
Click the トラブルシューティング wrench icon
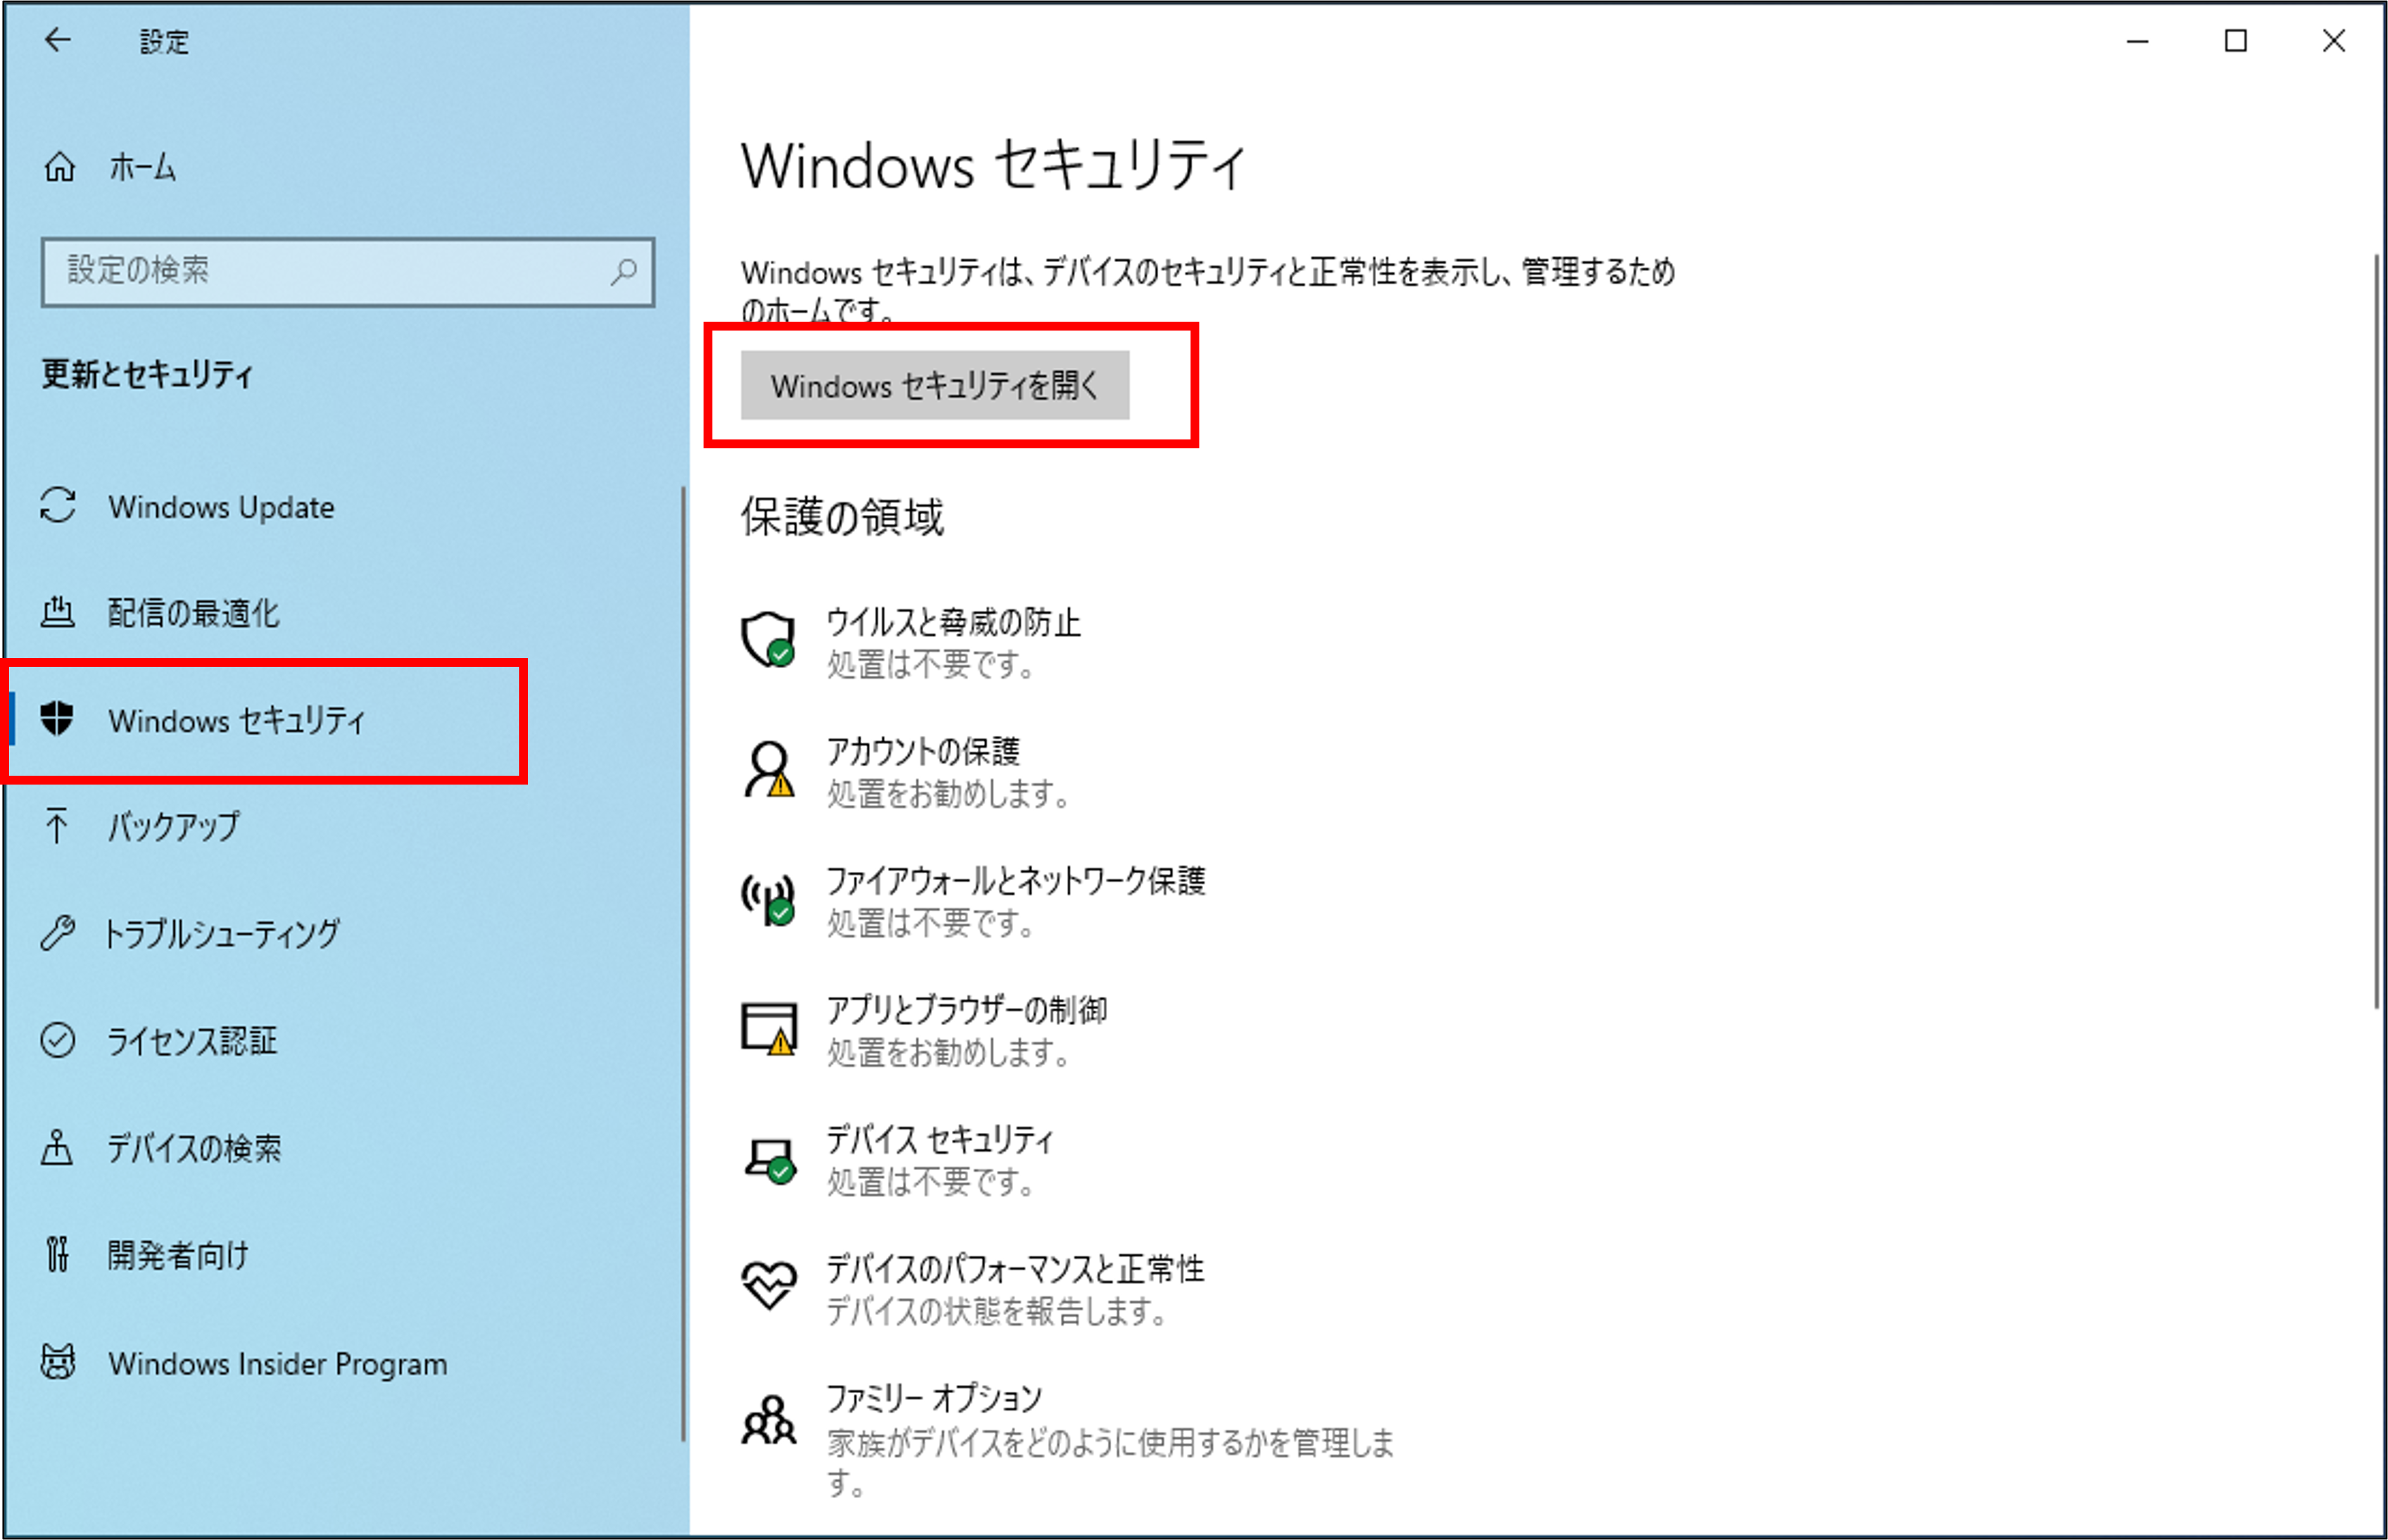[x=57, y=933]
